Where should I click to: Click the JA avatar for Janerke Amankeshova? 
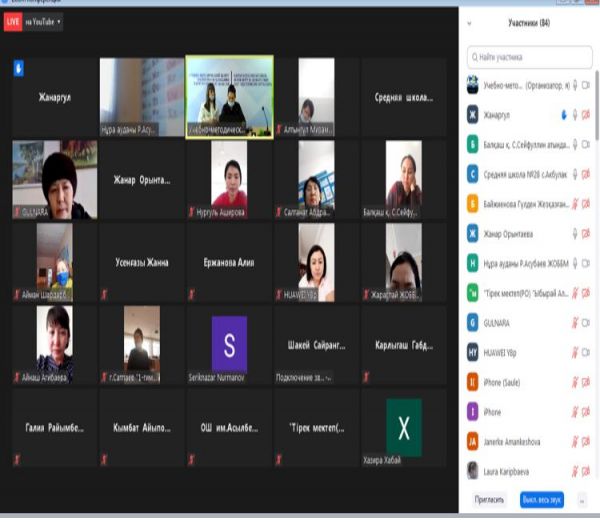(473, 440)
